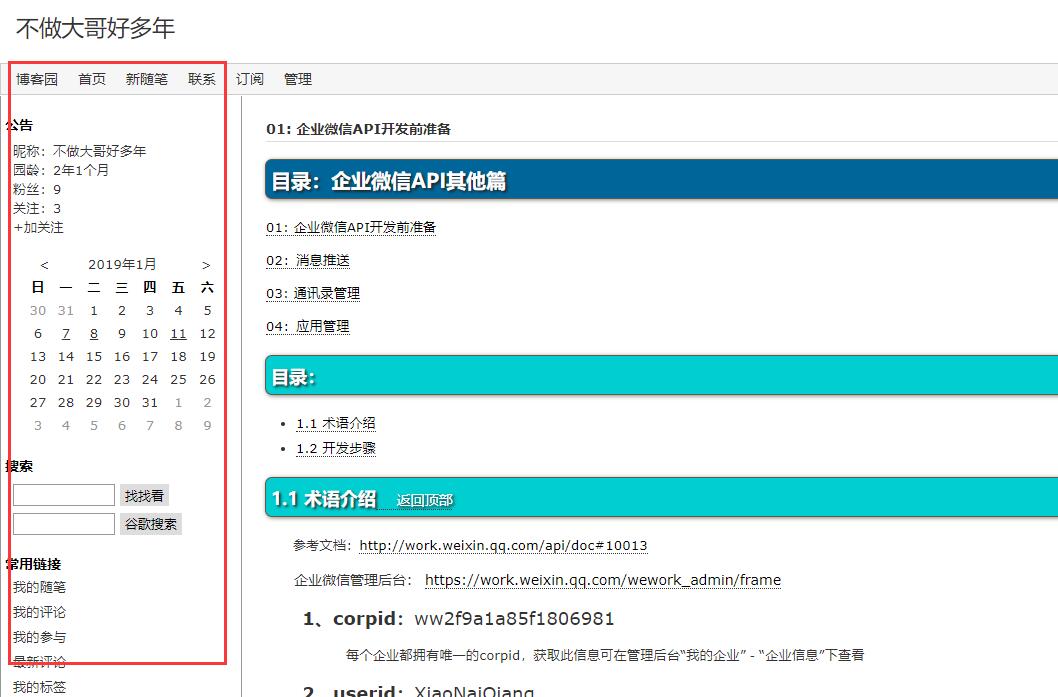
Task: Click the 目录：企业微信API其他篇 header
Action: 661,180
